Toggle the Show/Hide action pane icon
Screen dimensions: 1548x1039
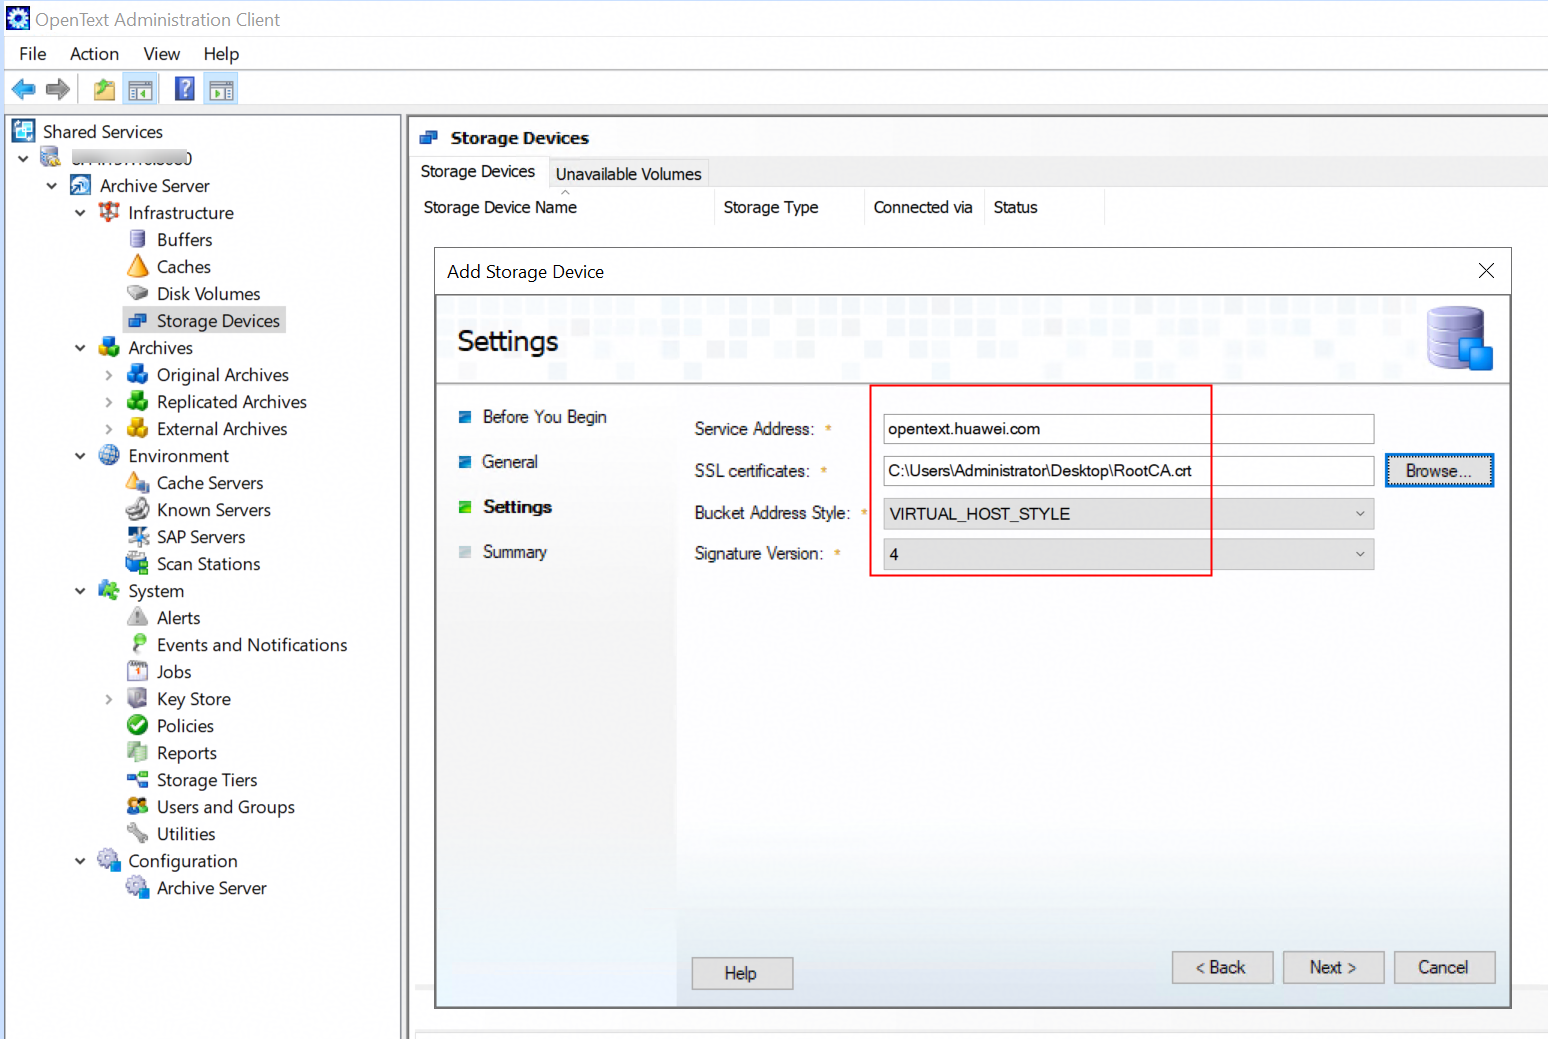(221, 90)
